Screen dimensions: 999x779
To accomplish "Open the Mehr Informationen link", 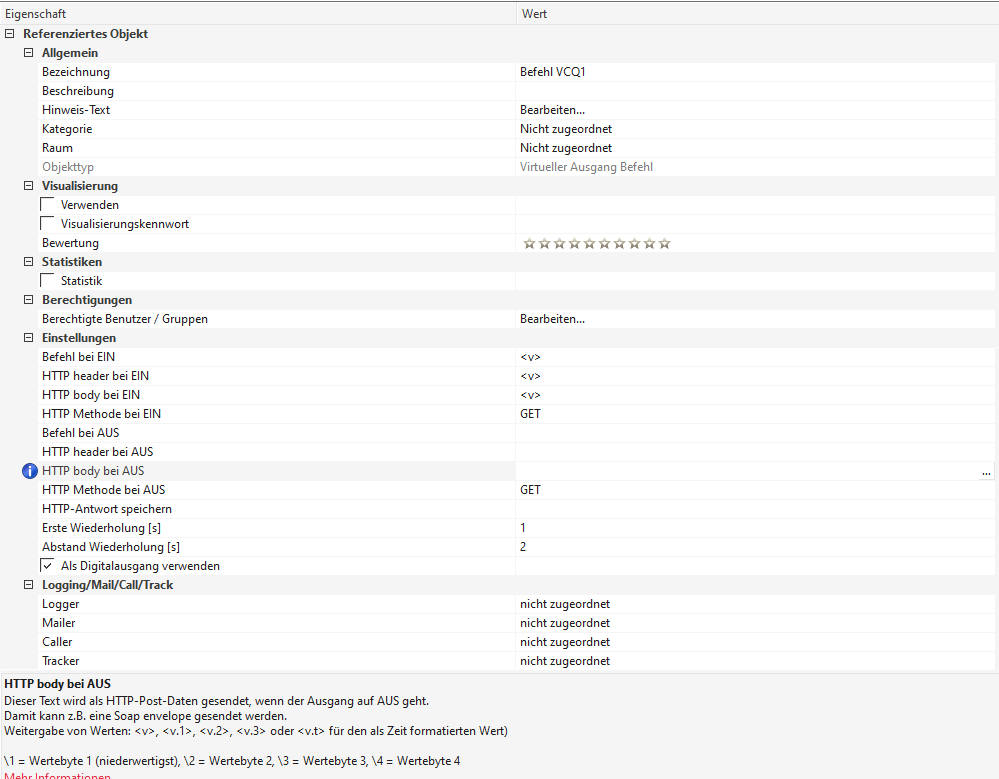I will click(57, 774).
